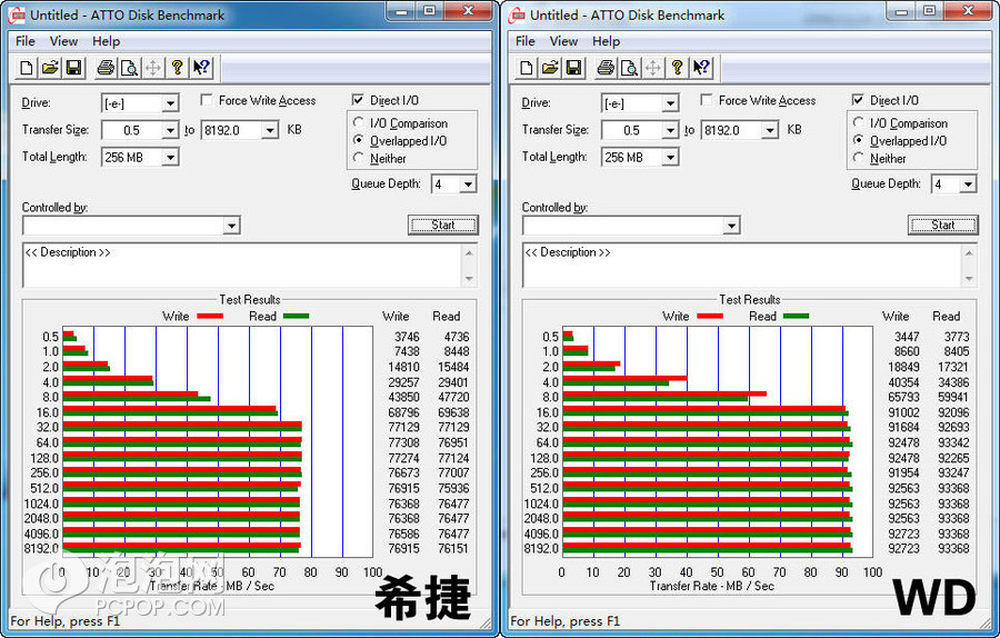Screen dimensions: 1000x638
Task: Click the write value 65793 in results
Action: pyautogui.click(x=904, y=397)
